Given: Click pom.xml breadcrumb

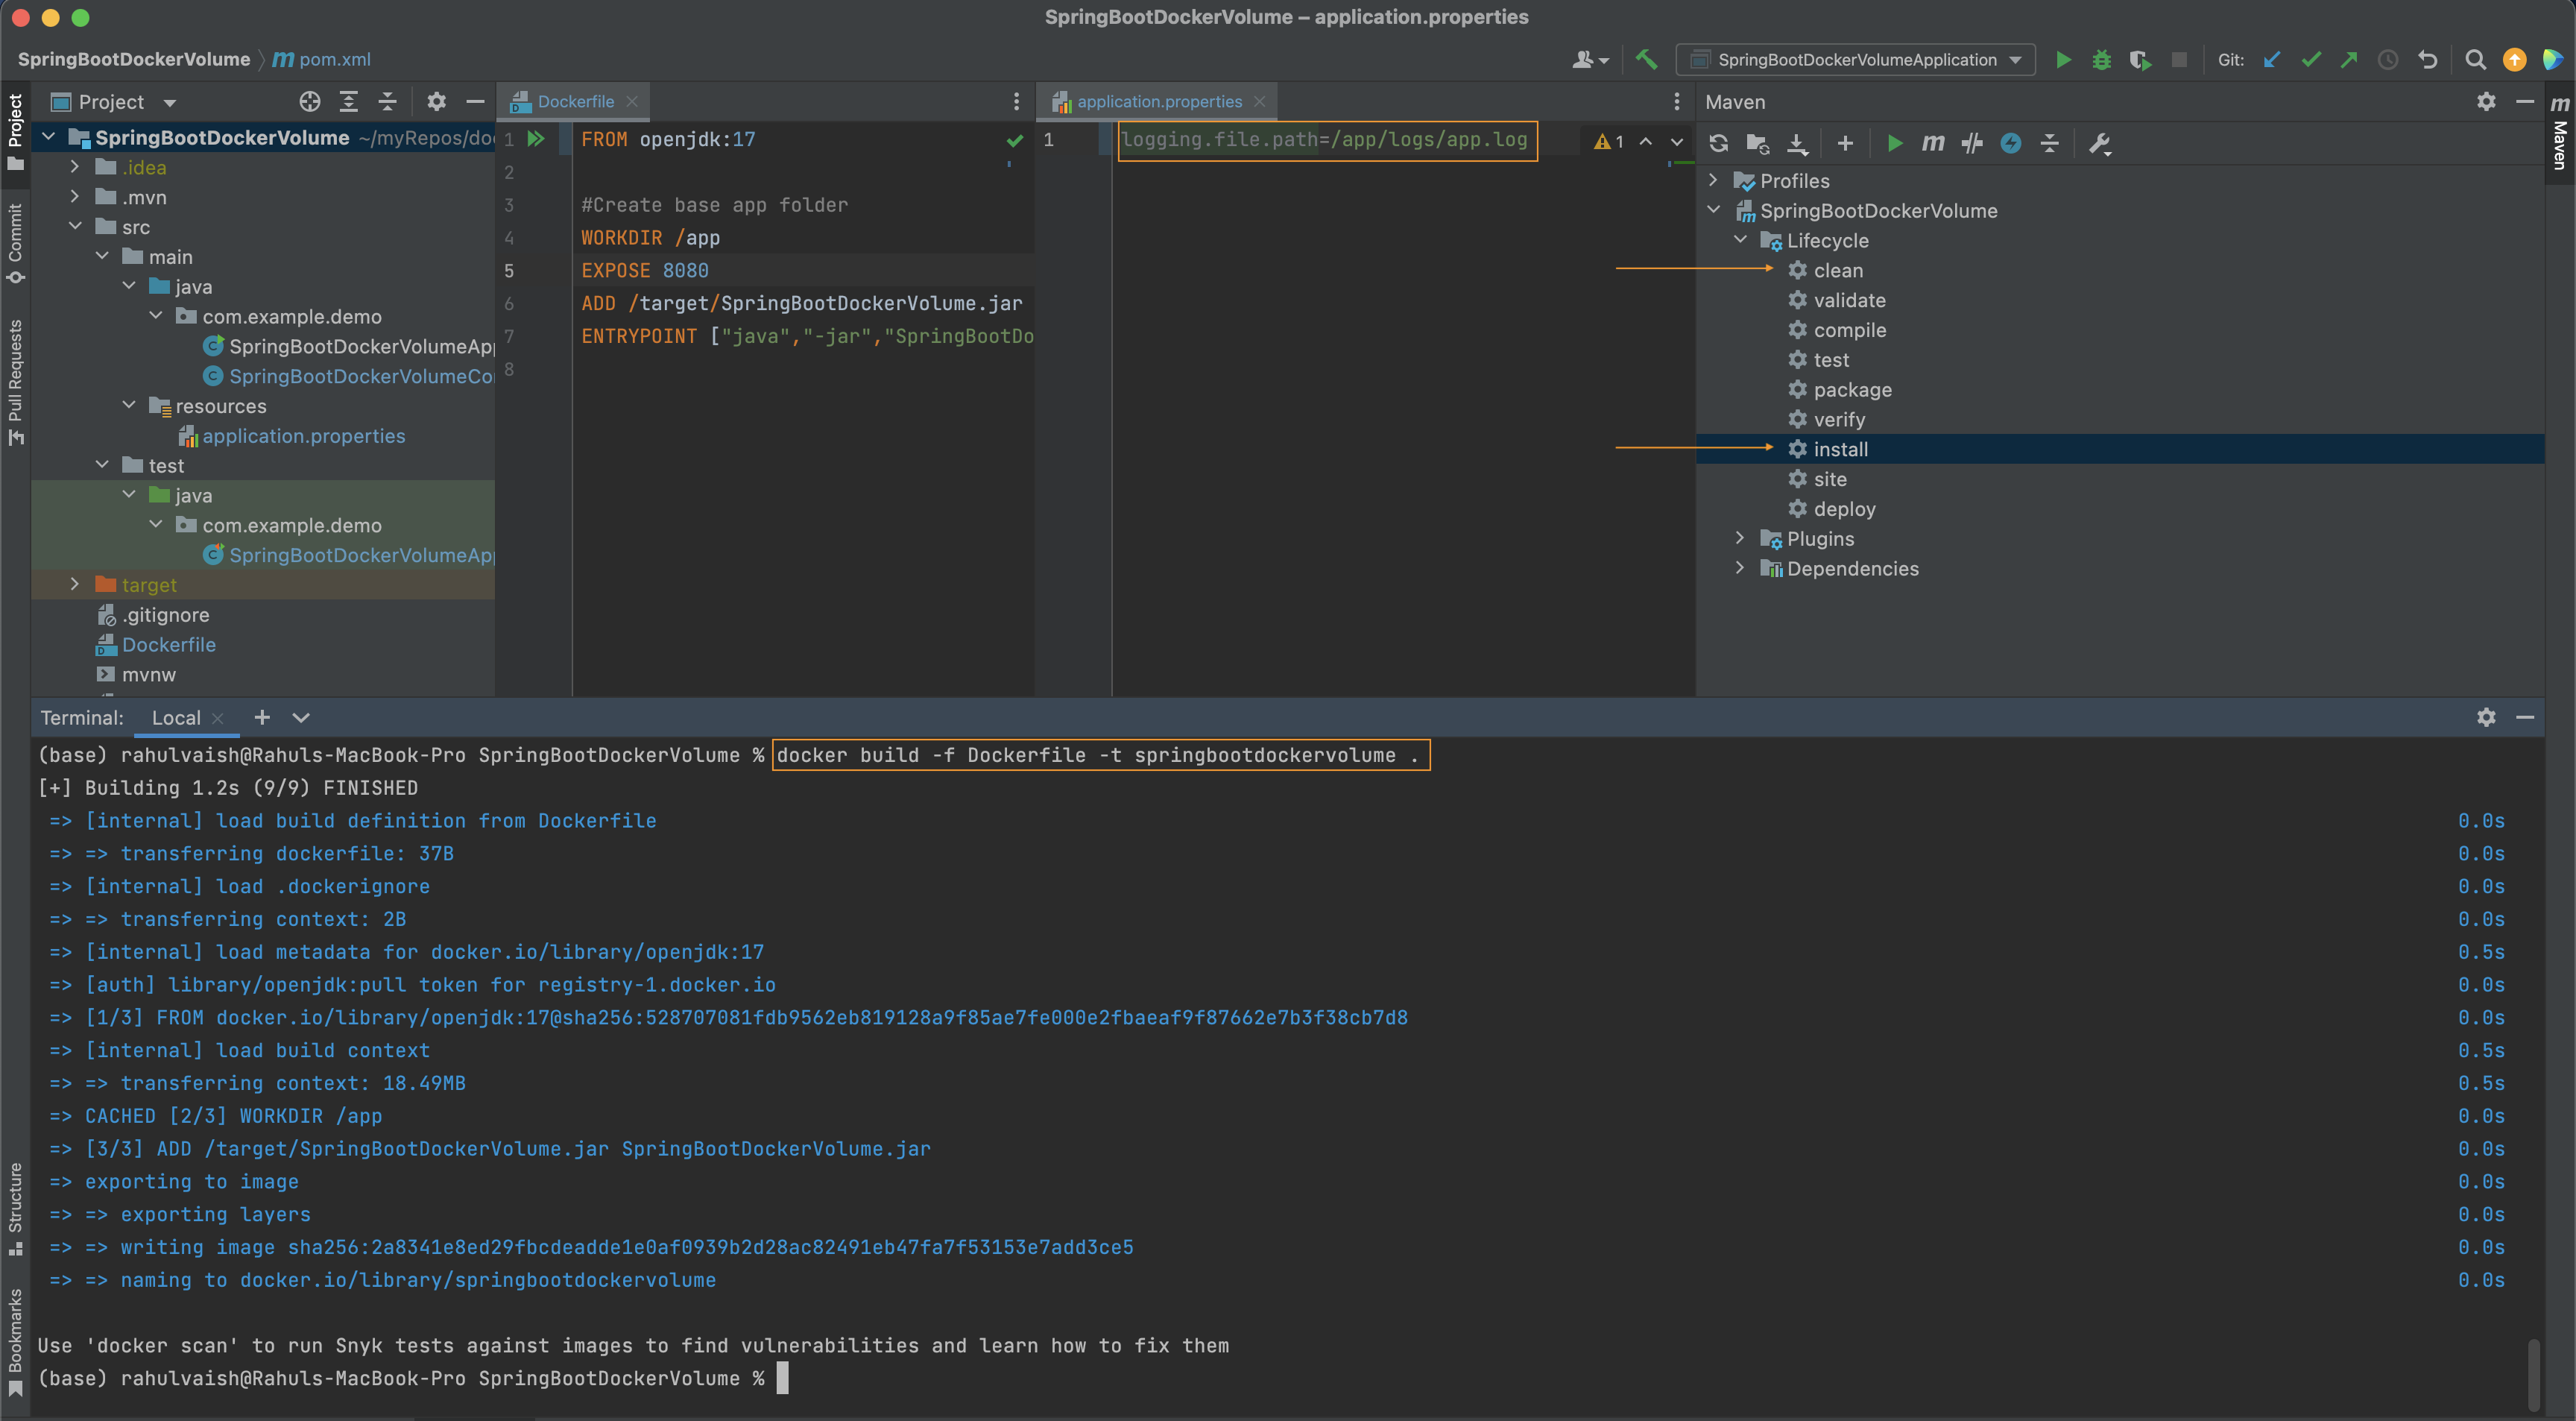Looking at the screenshot, I should tap(322, 60).
